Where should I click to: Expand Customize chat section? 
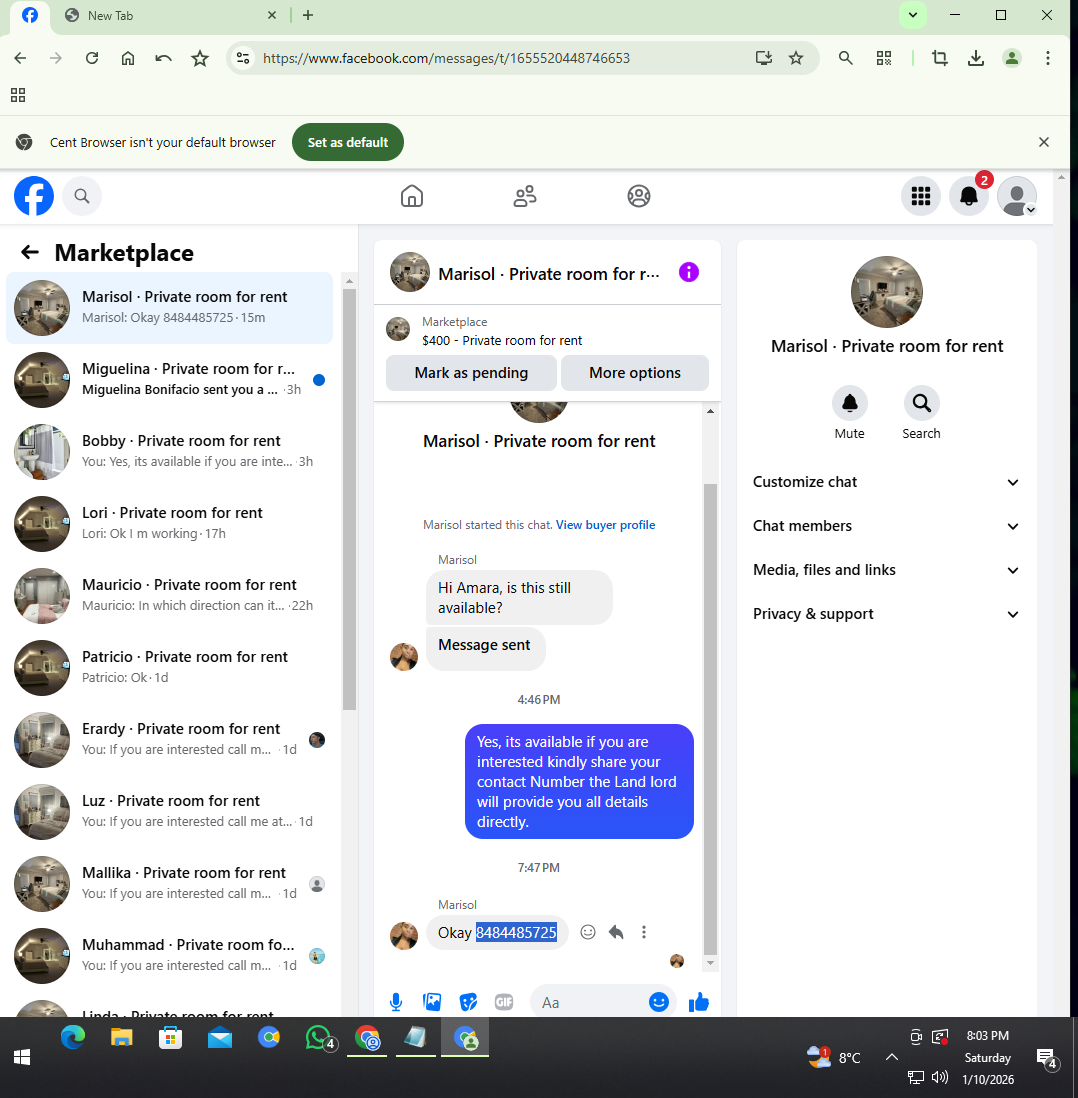tap(886, 482)
